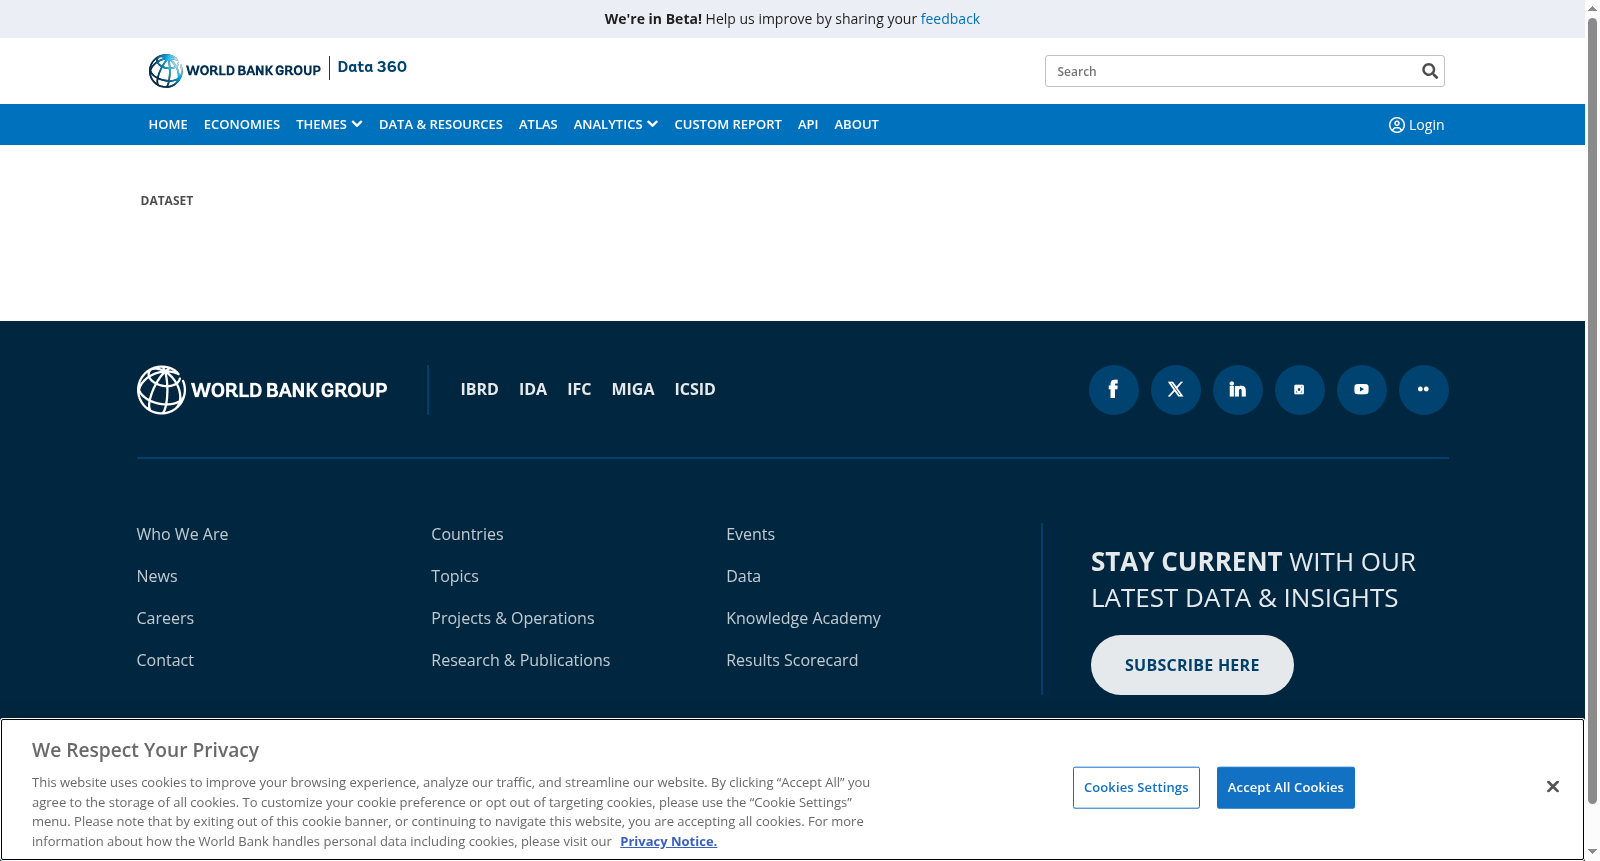Image resolution: width=1600 pixels, height=861 pixels.
Task: Open the News footer link
Action: 157,577
